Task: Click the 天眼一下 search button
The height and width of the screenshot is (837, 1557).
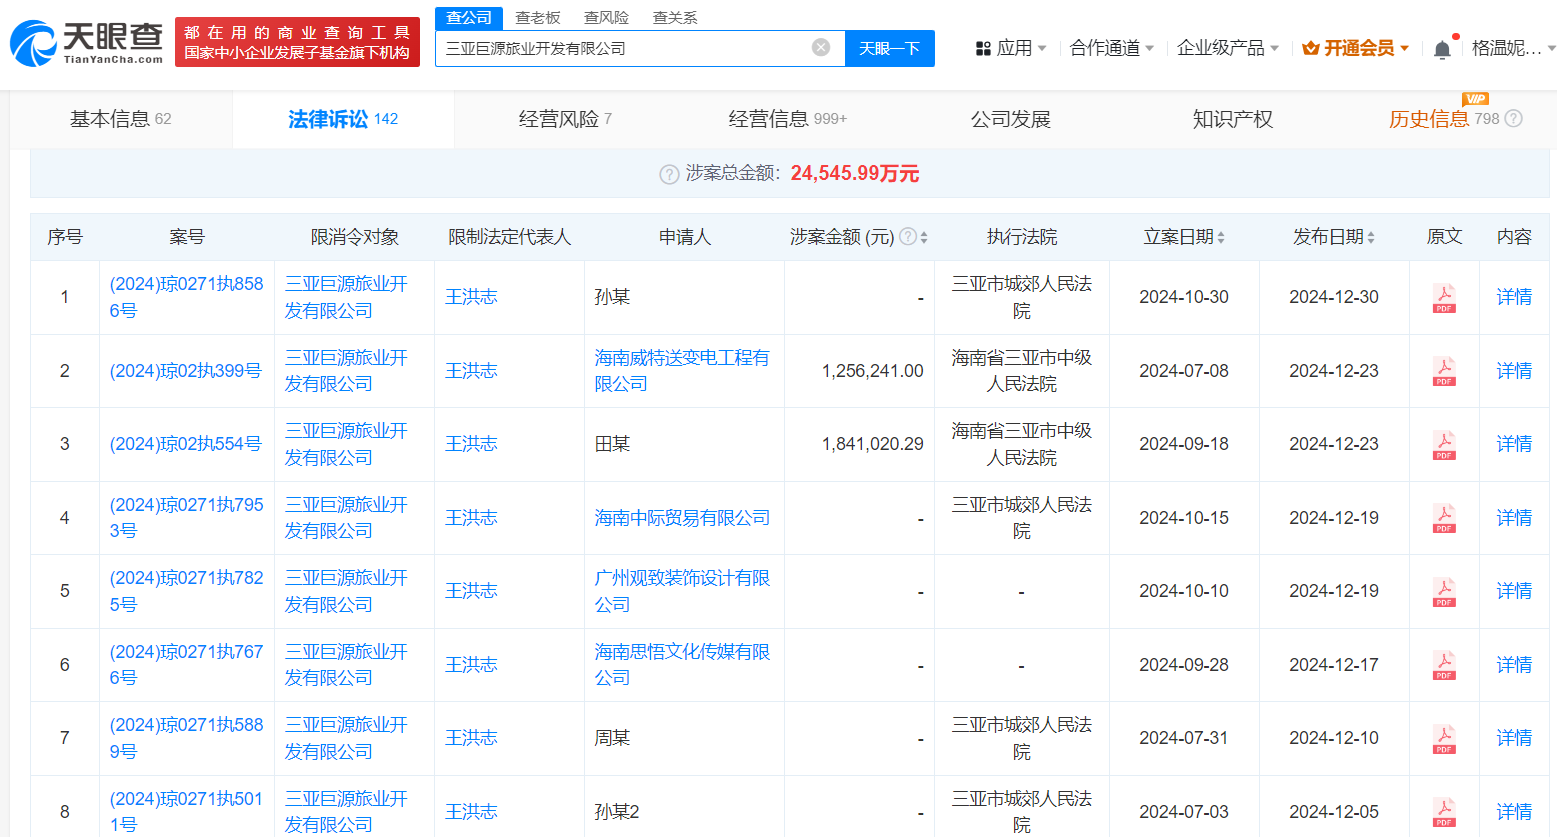Action: point(890,48)
